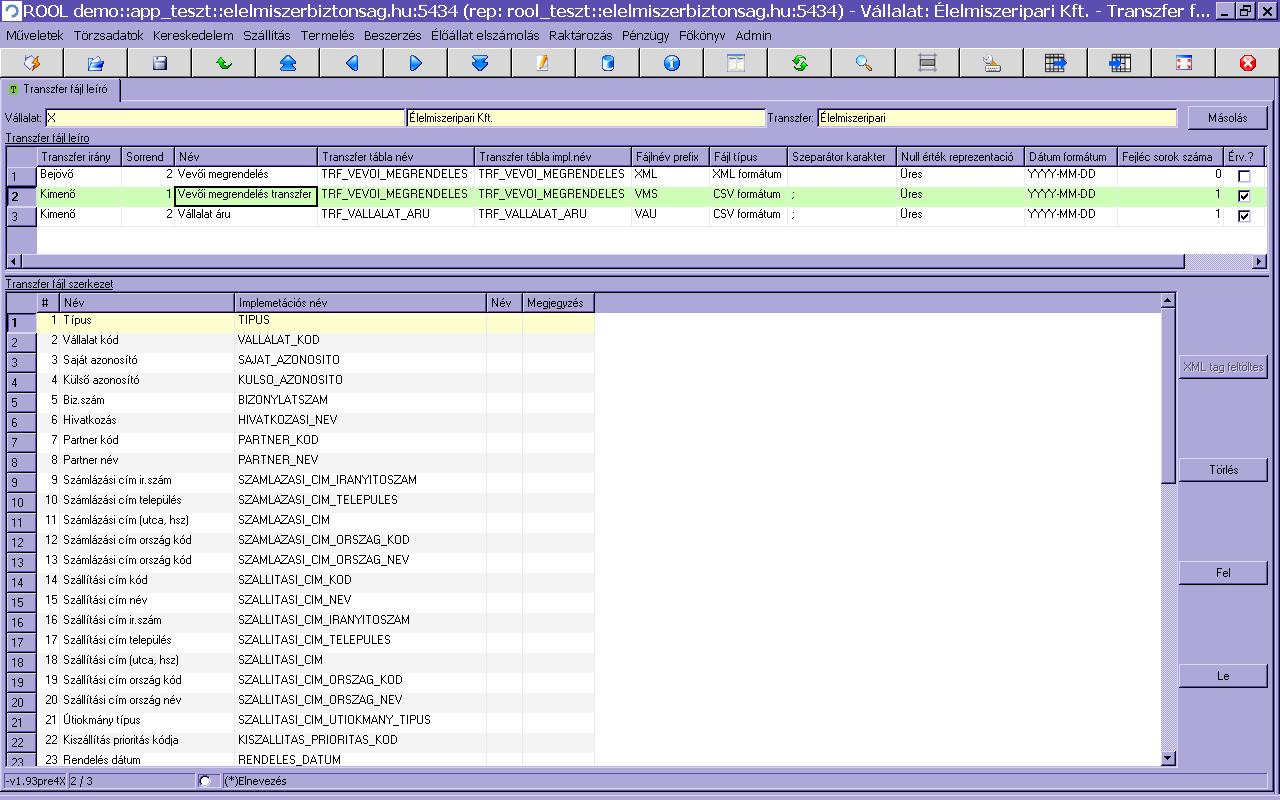Image resolution: width=1280 pixels, height=800 pixels.
Task: Switch to Transzfer fájl leíró tab
Action: (x=61, y=90)
